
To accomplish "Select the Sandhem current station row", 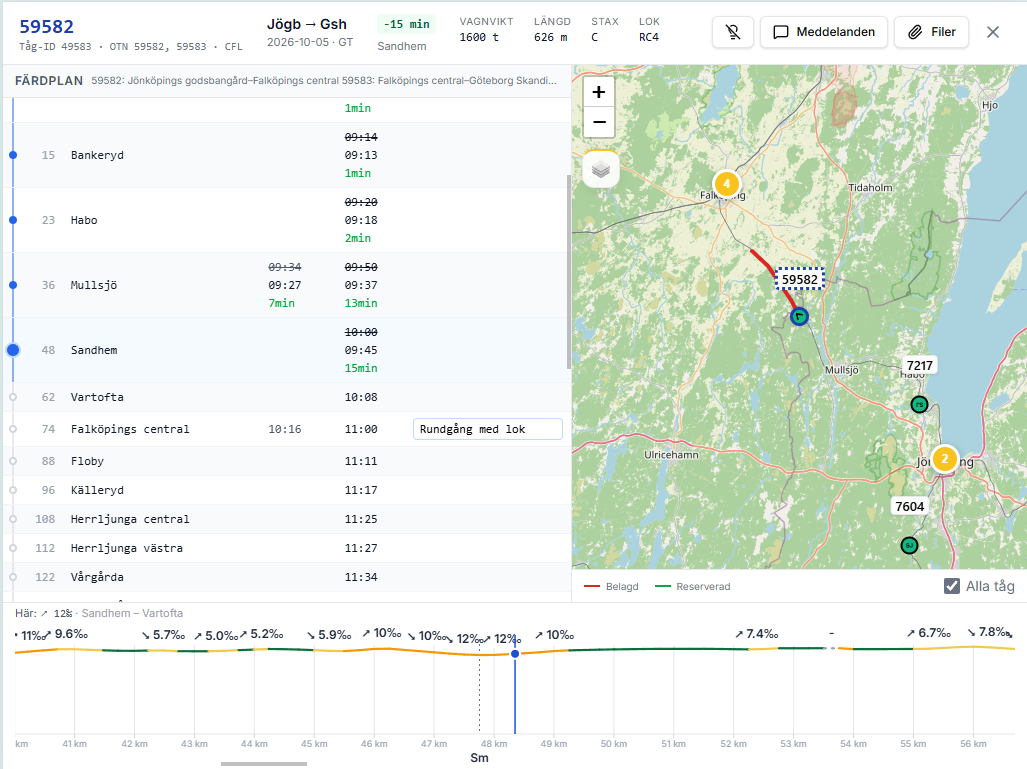I will [x=287, y=350].
